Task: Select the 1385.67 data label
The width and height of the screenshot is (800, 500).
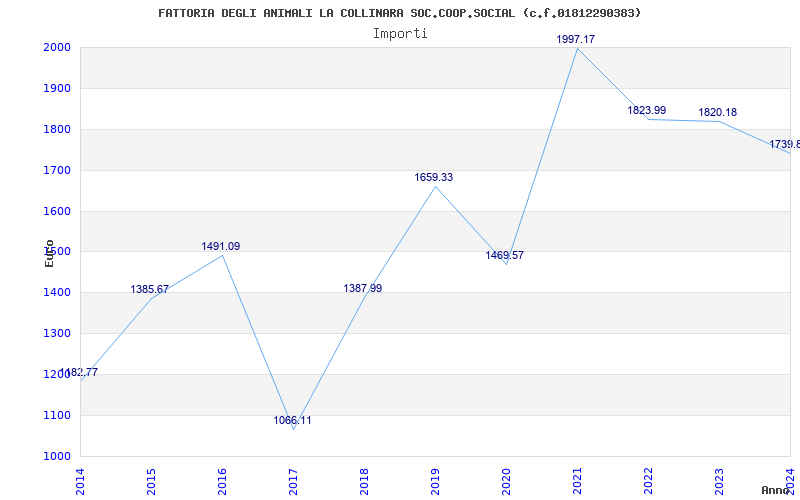Action: 149,289
